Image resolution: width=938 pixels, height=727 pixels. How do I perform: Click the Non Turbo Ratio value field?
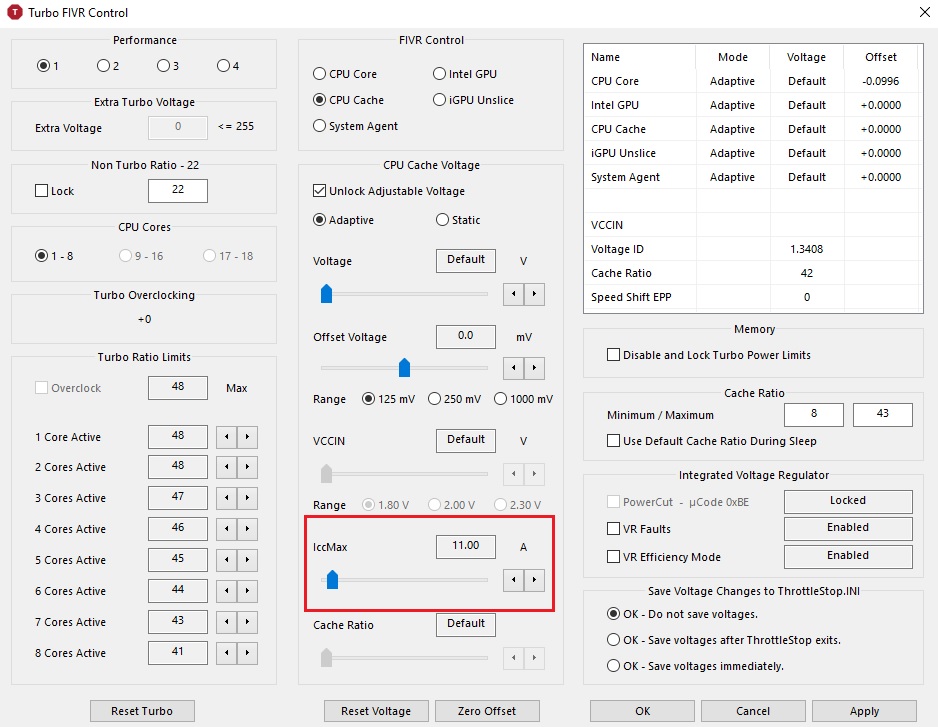coord(178,190)
